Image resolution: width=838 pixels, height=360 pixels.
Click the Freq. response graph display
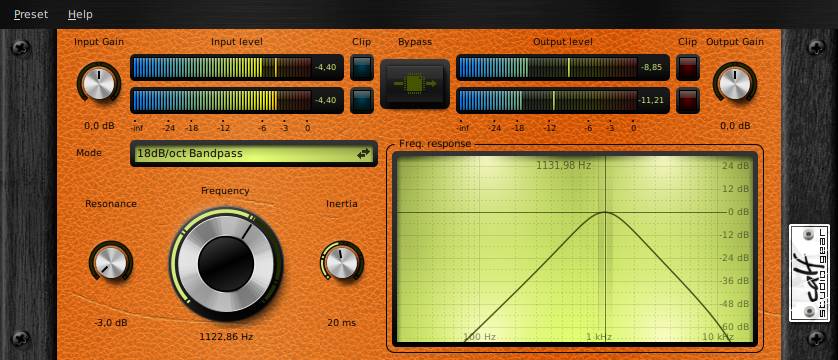pyautogui.click(x=575, y=249)
